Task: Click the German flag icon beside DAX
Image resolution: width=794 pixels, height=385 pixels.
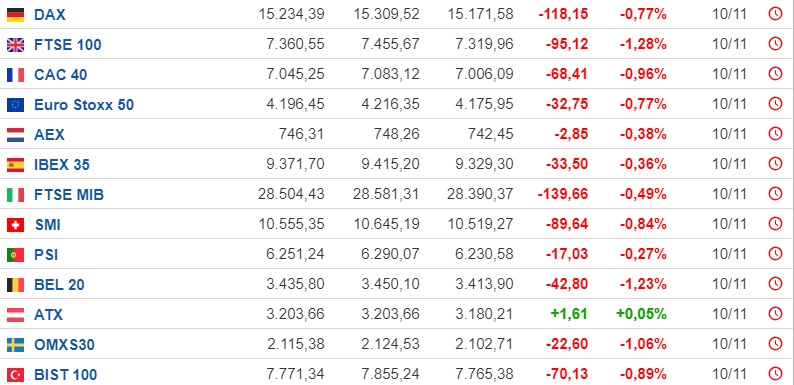Action: (x=15, y=15)
